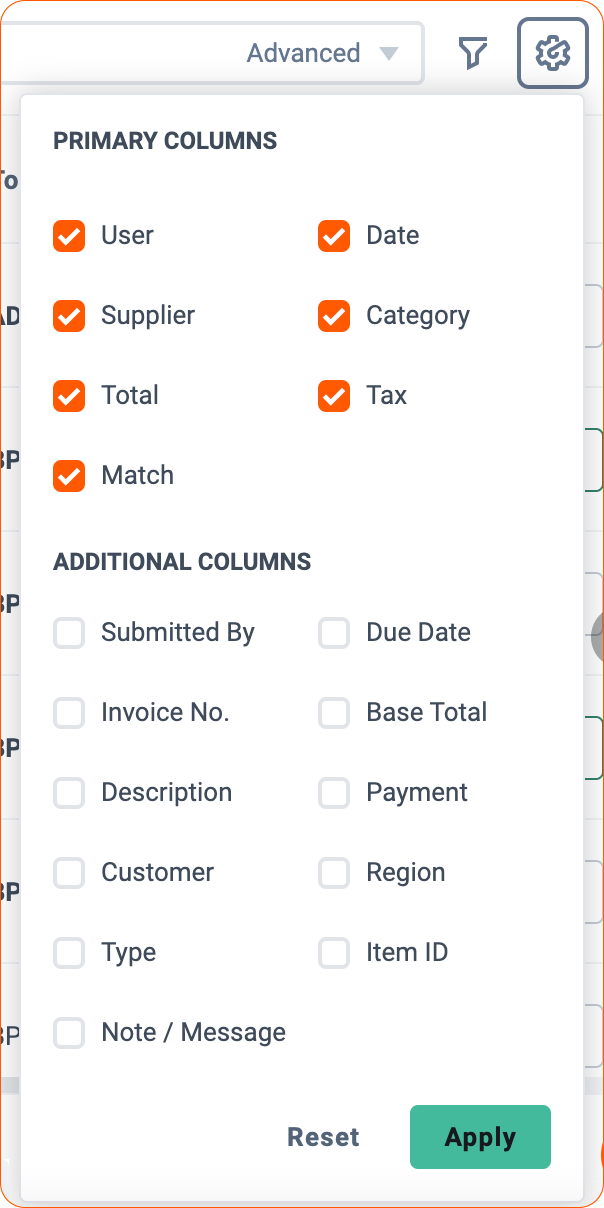The width and height of the screenshot is (604, 1208).
Task: Disable the Supplier column checkbox
Action: coord(69,316)
